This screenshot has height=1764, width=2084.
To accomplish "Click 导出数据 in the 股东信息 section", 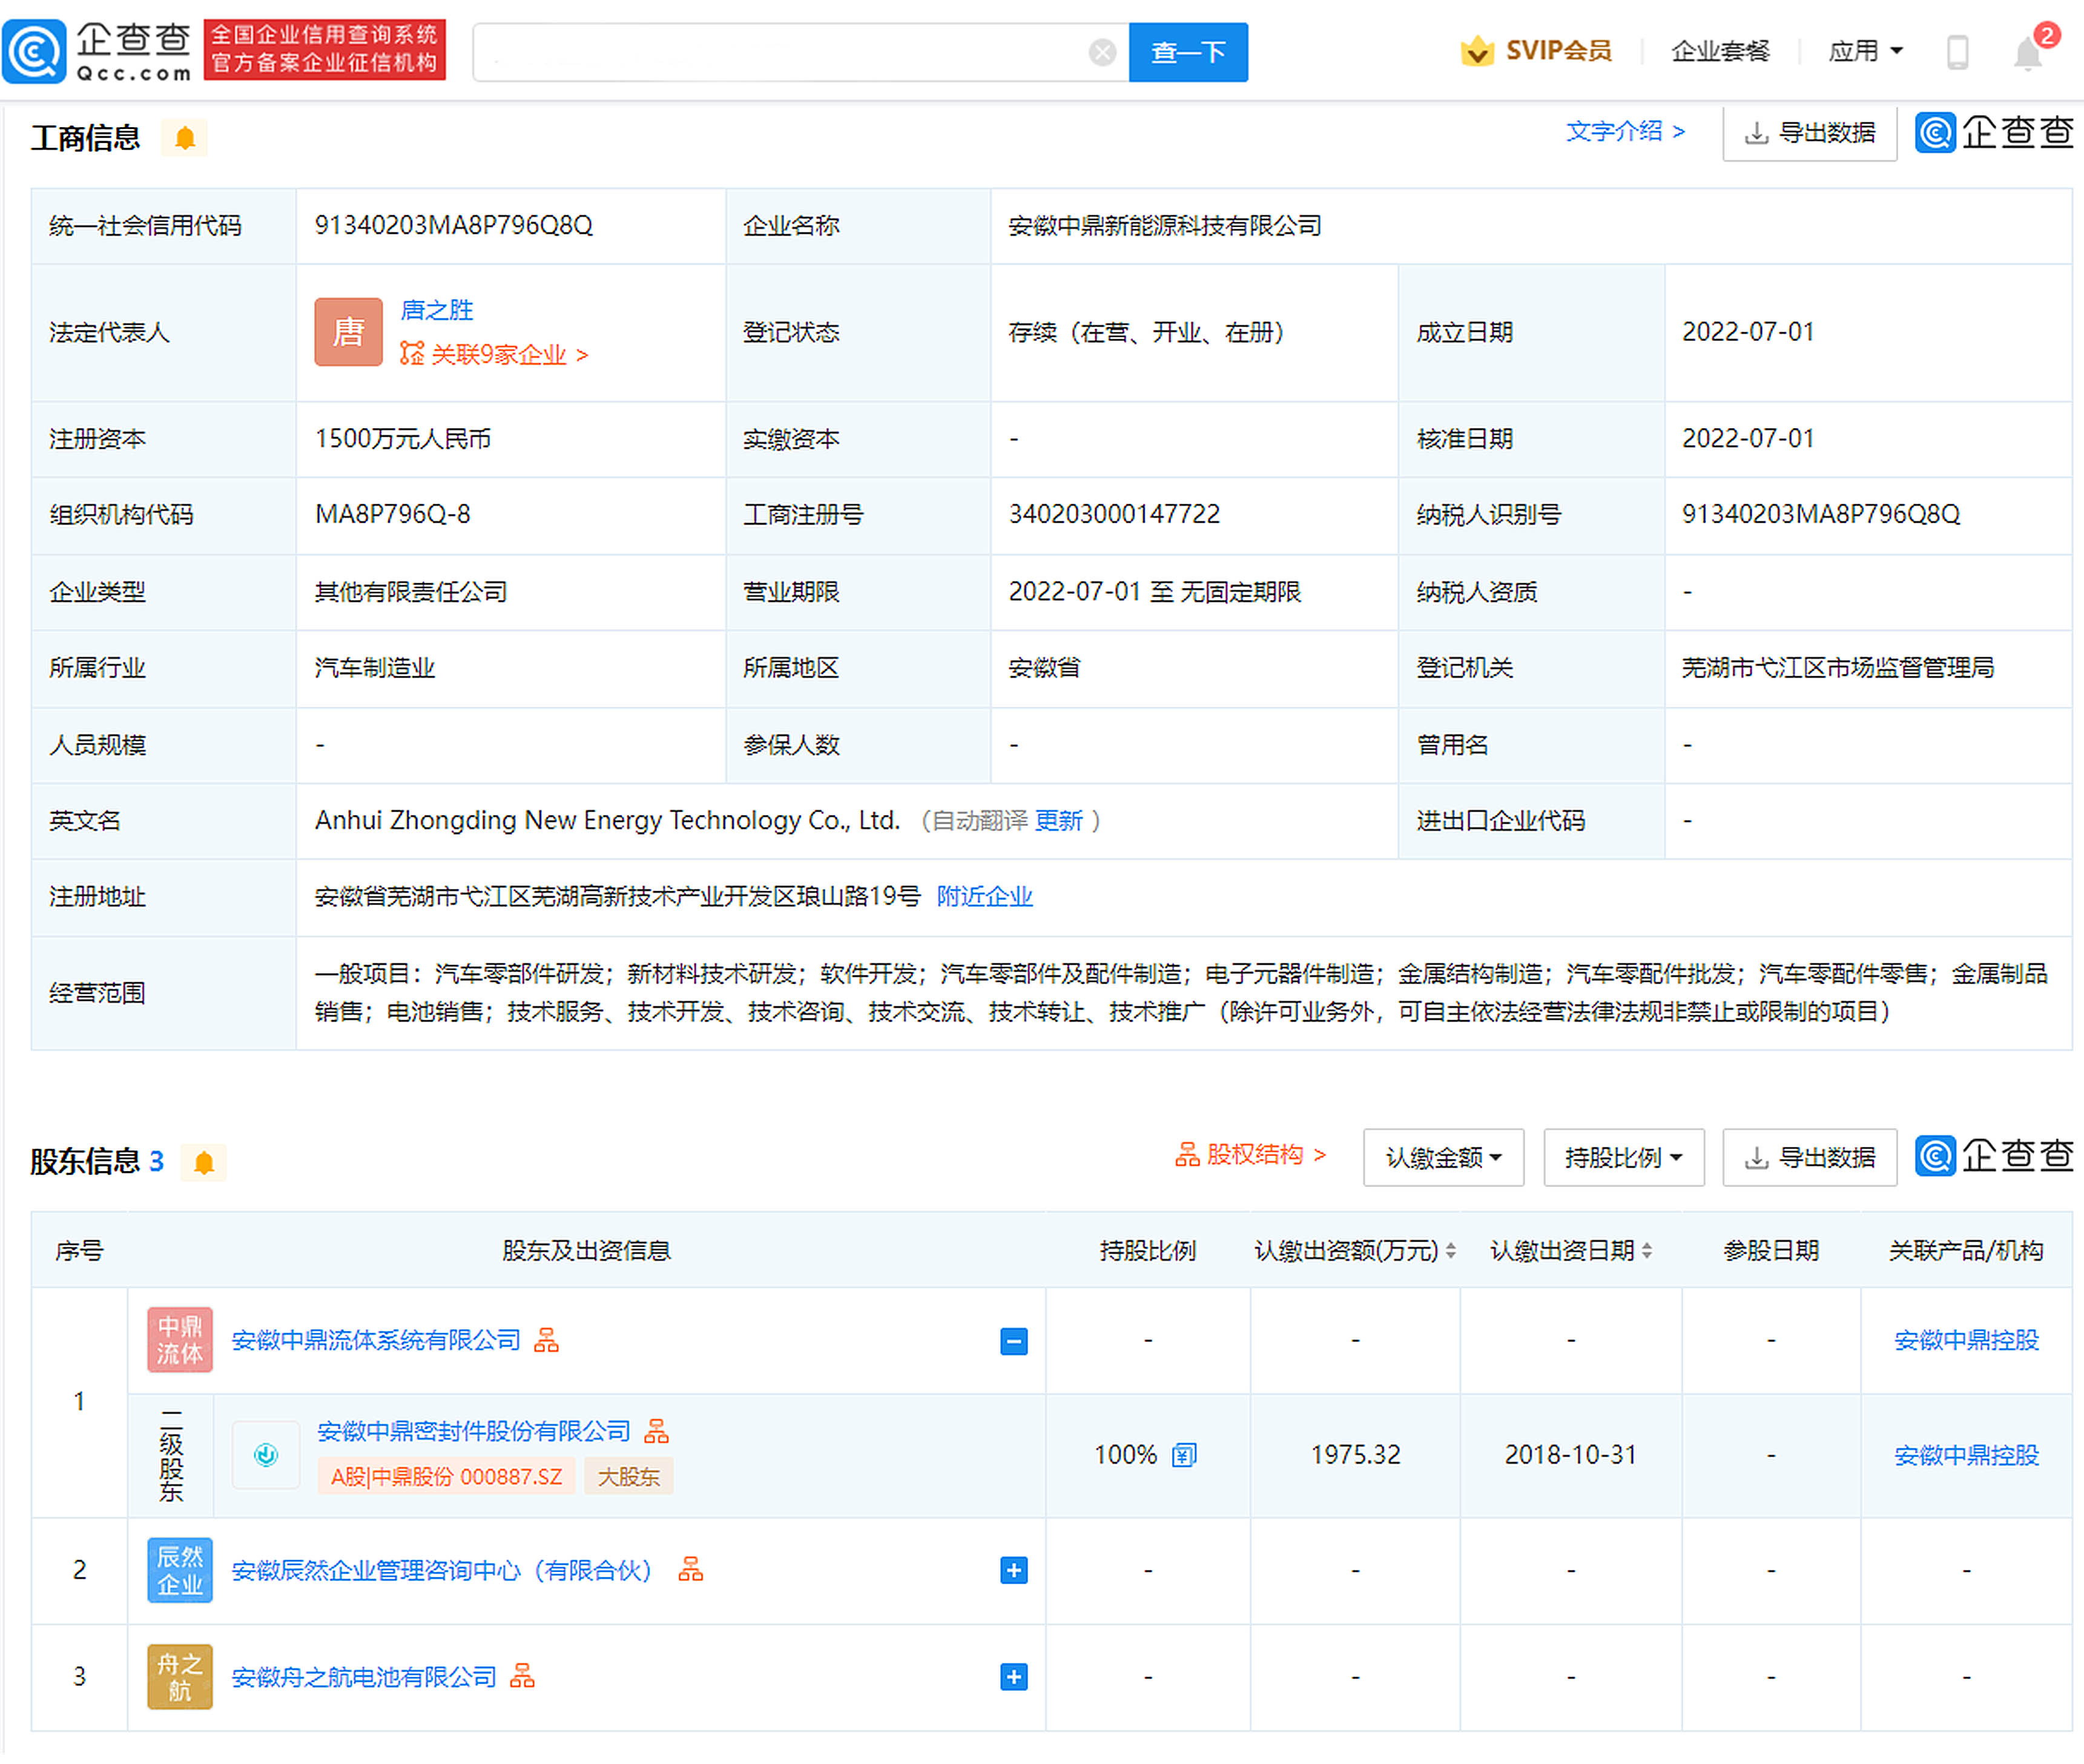I will click(x=1809, y=1157).
